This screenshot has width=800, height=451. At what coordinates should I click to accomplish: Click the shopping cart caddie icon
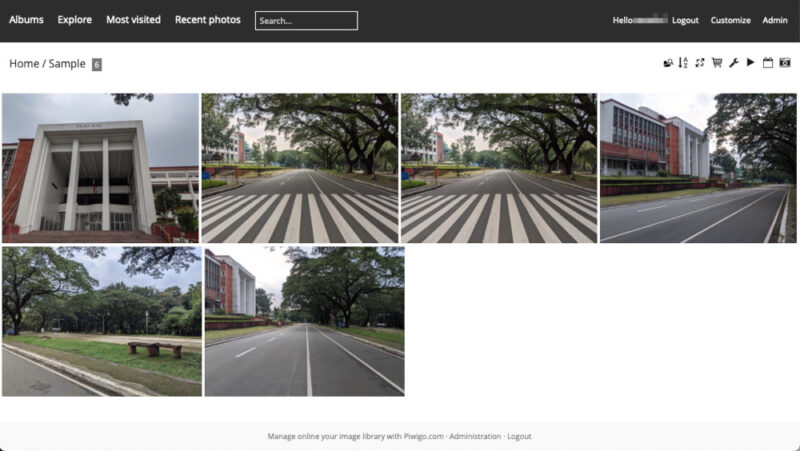[717, 63]
